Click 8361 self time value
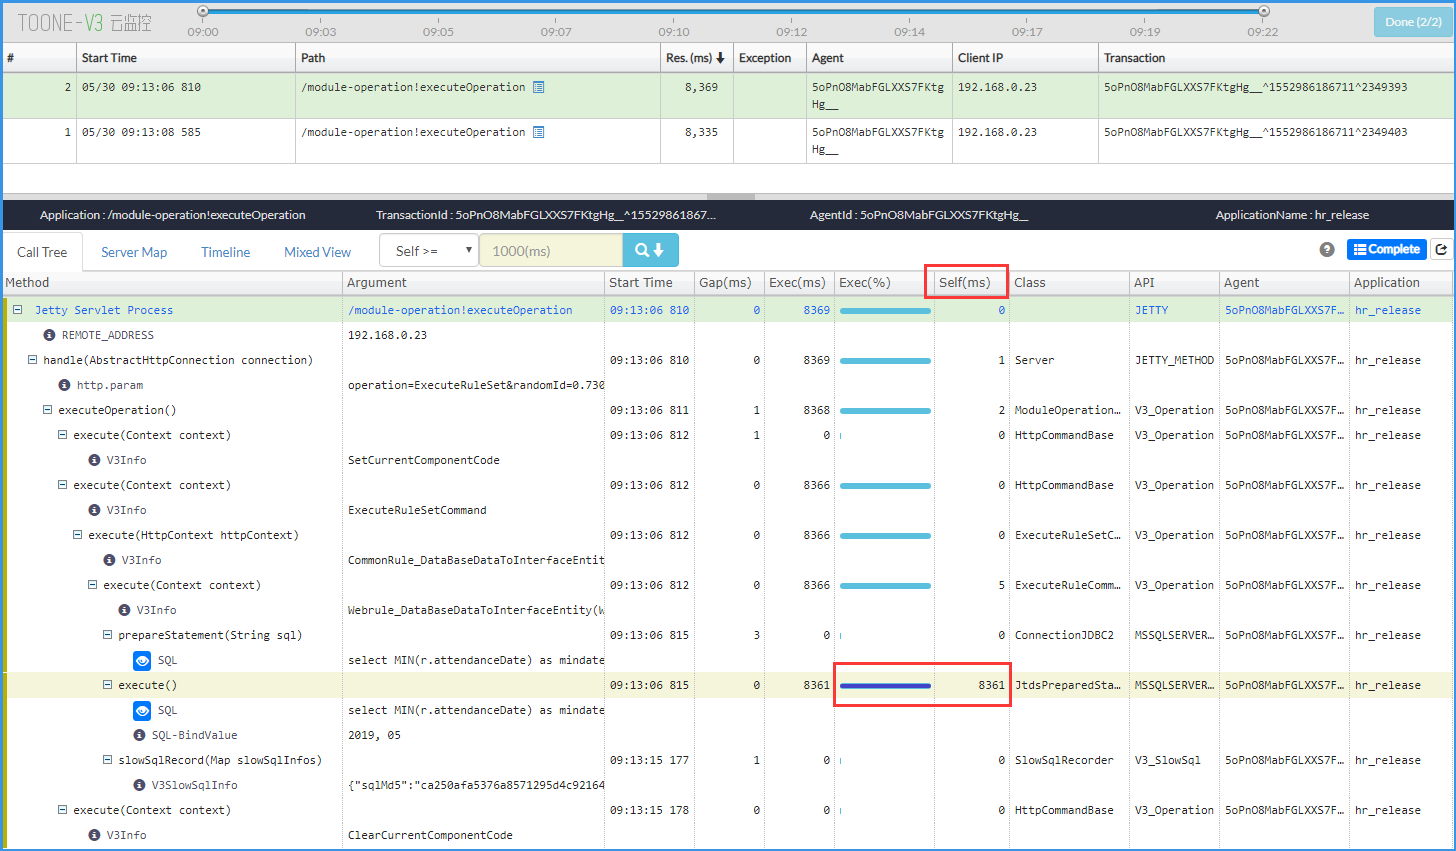 coord(991,685)
